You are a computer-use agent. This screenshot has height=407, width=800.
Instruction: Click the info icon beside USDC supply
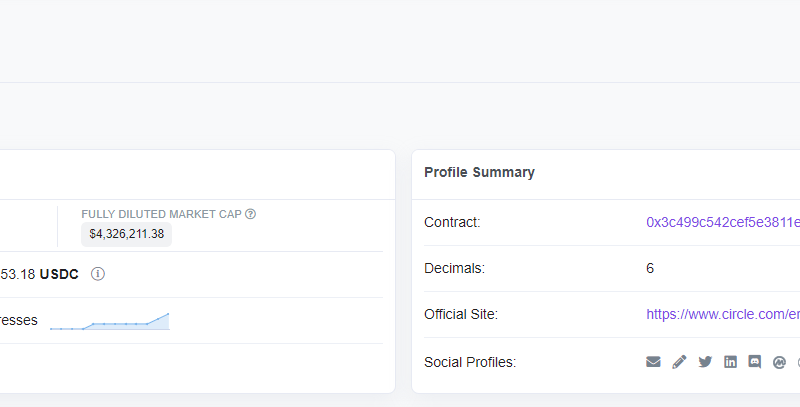coord(98,274)
